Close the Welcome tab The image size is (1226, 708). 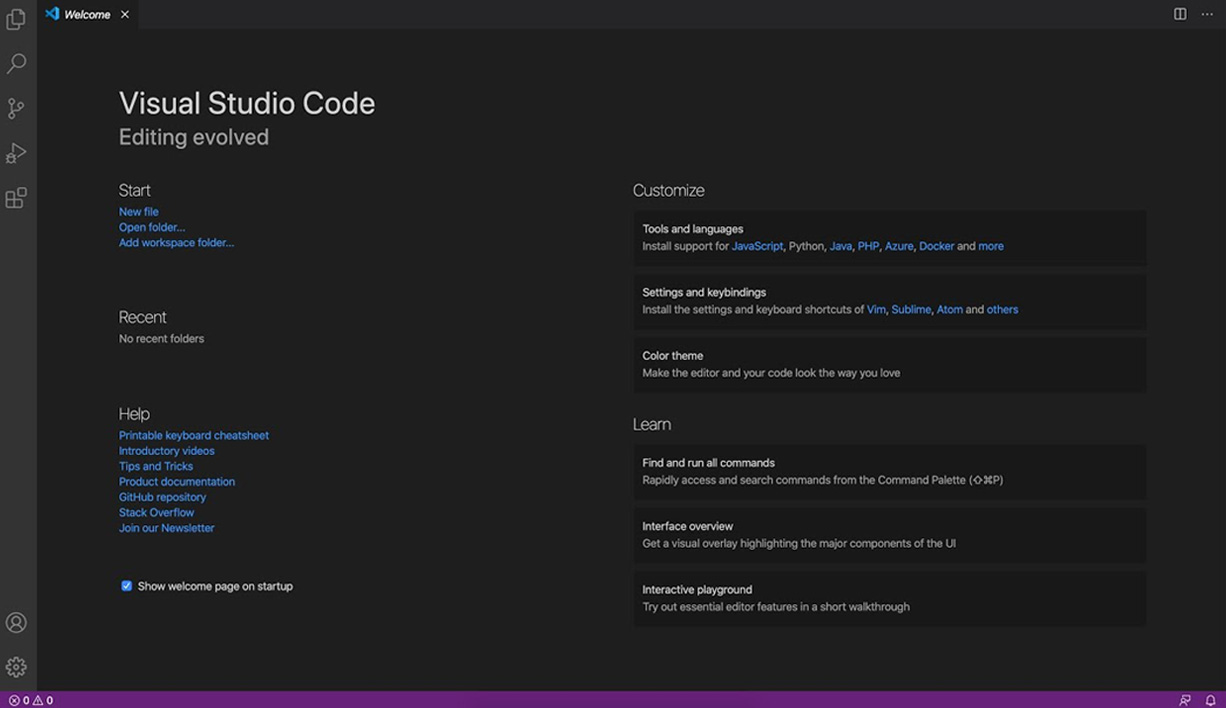125,14
